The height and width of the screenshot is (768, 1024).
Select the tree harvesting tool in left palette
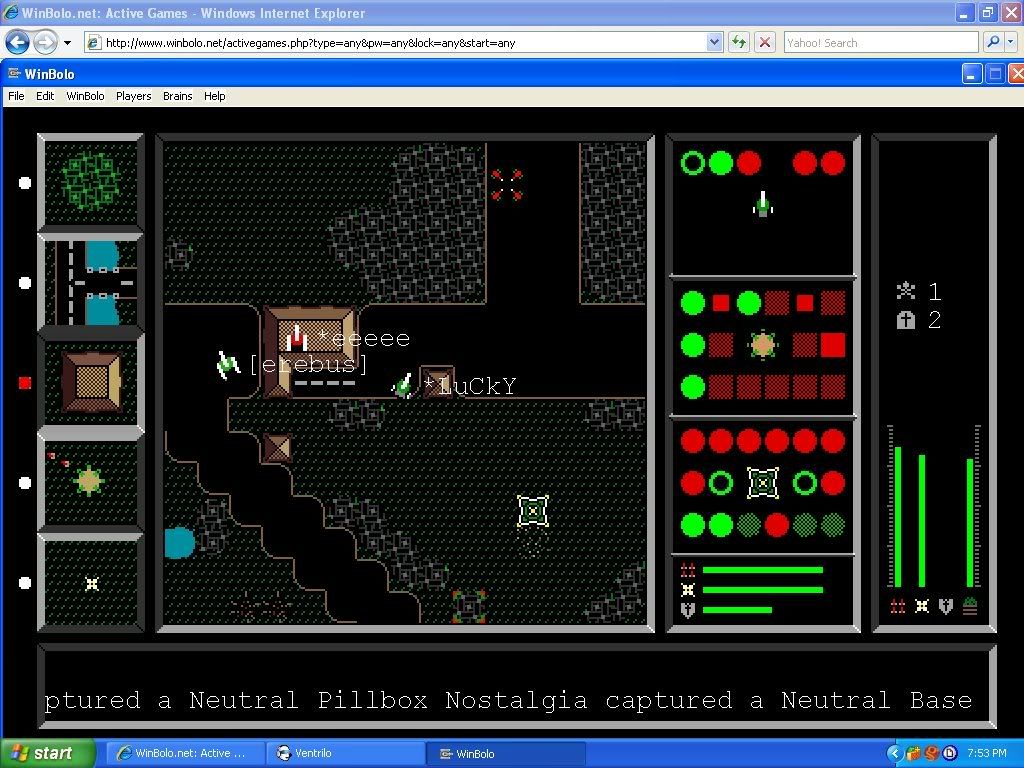91,182
